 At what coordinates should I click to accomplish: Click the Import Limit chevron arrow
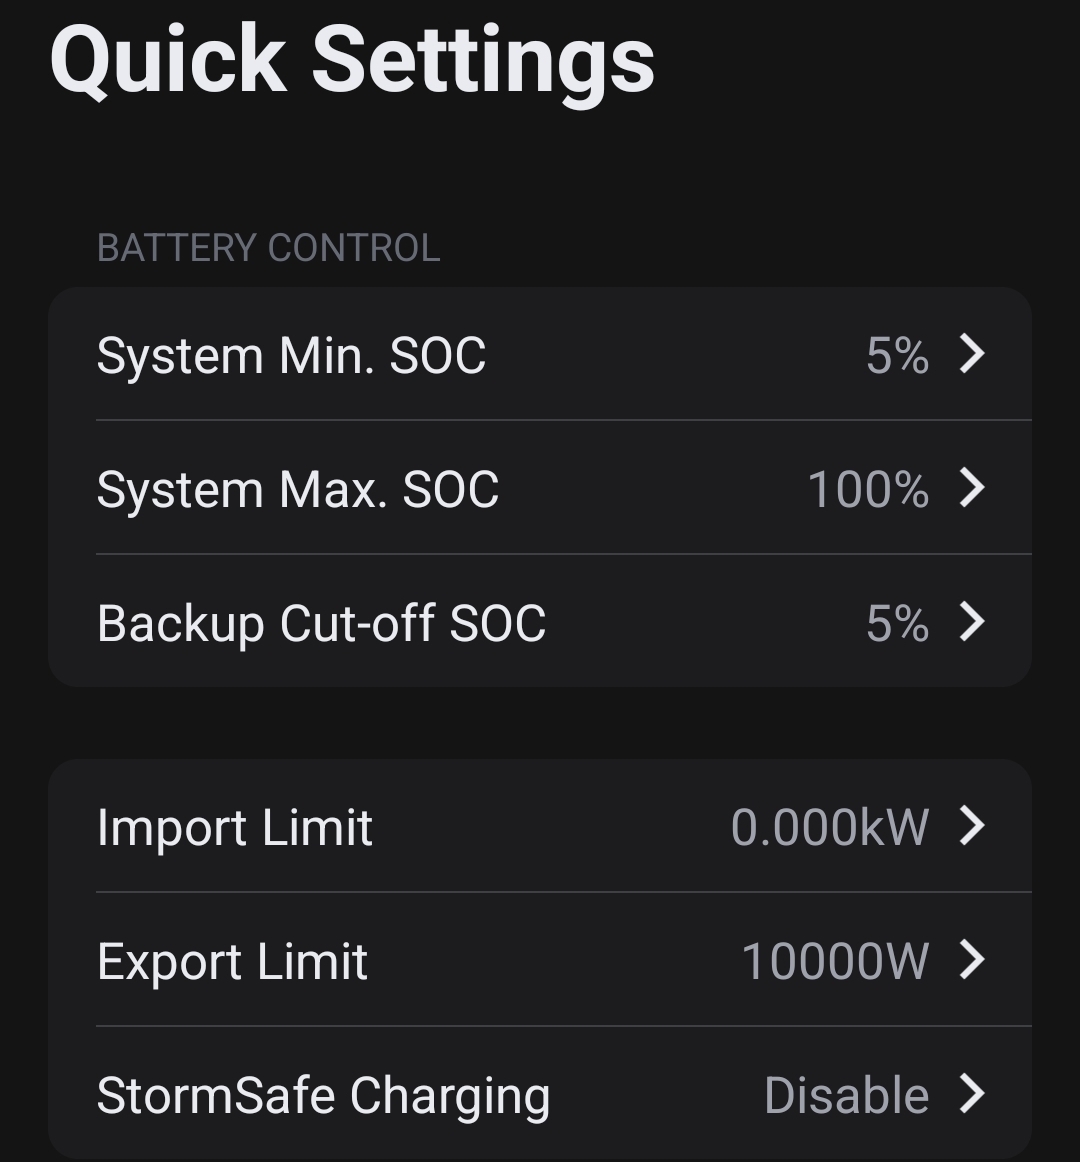pos(972,826)
